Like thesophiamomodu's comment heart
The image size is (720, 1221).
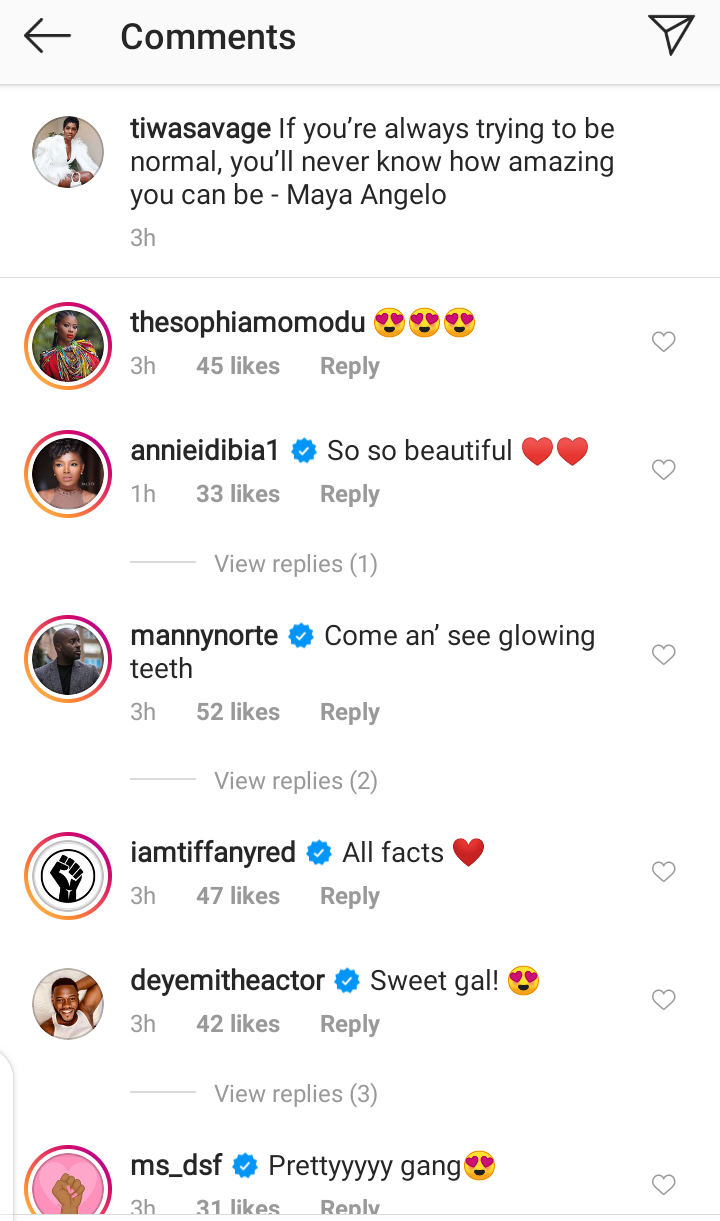tap(663, 342)
